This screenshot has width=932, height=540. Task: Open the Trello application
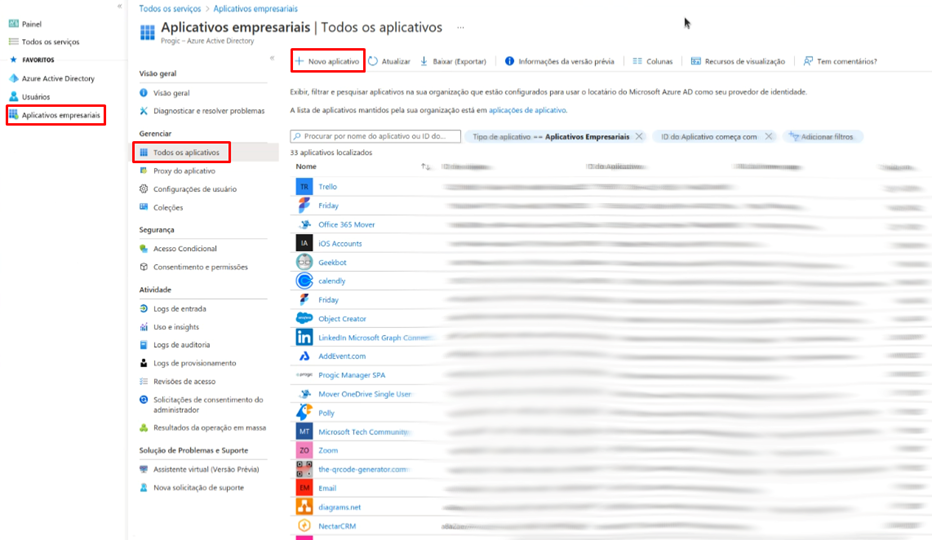(328, 187)
